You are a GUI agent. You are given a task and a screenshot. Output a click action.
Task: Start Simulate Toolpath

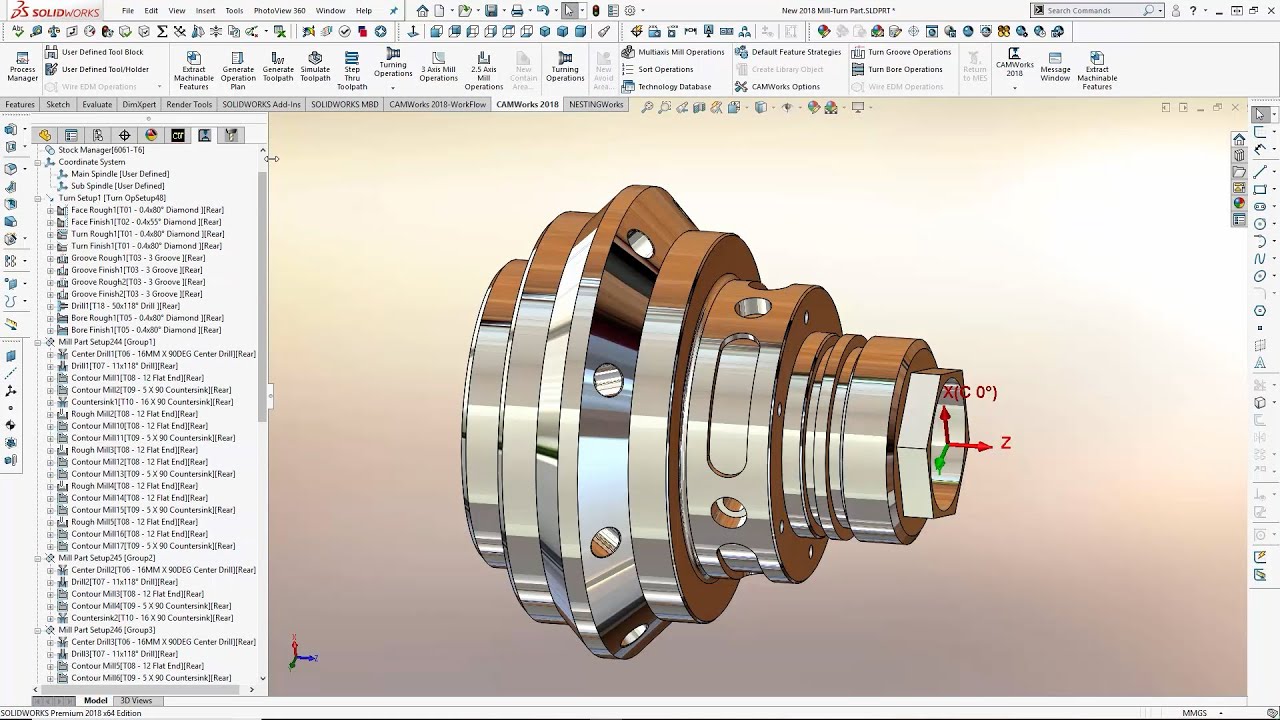315,67
